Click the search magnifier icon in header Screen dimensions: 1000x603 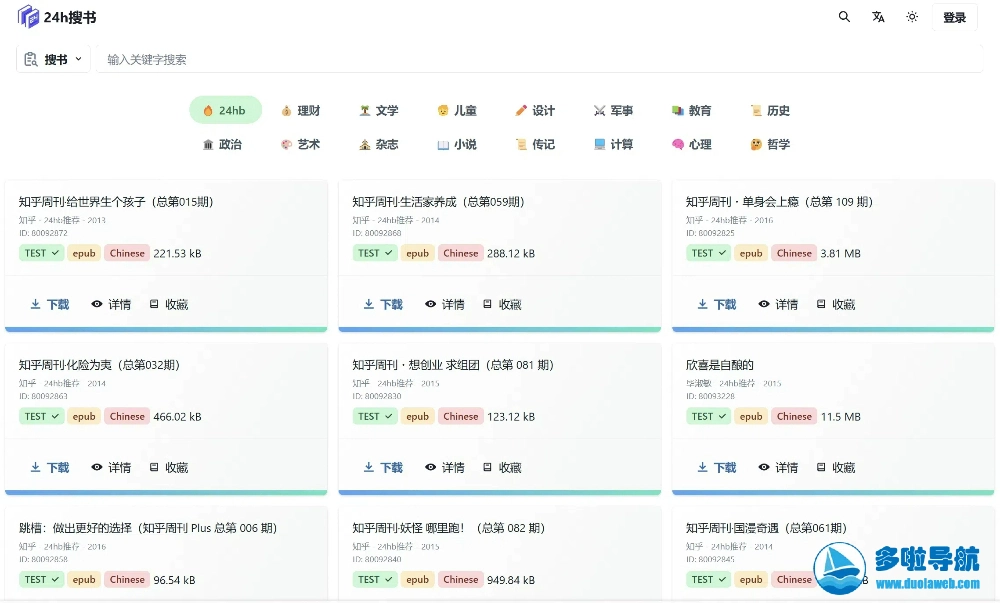pyautogui.click(x=844, y=17)
